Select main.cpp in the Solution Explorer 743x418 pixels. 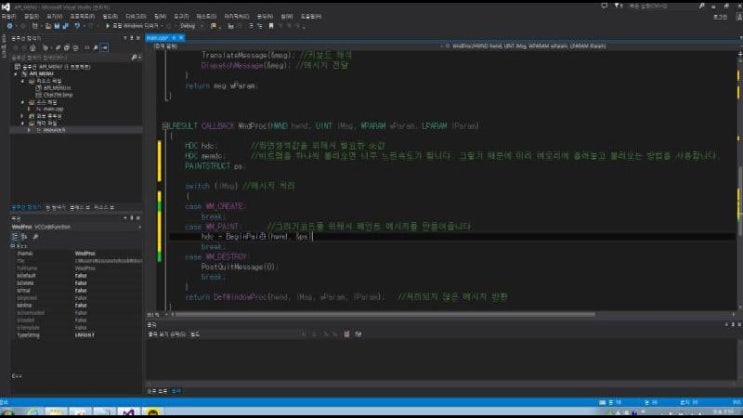pos(47,107)
